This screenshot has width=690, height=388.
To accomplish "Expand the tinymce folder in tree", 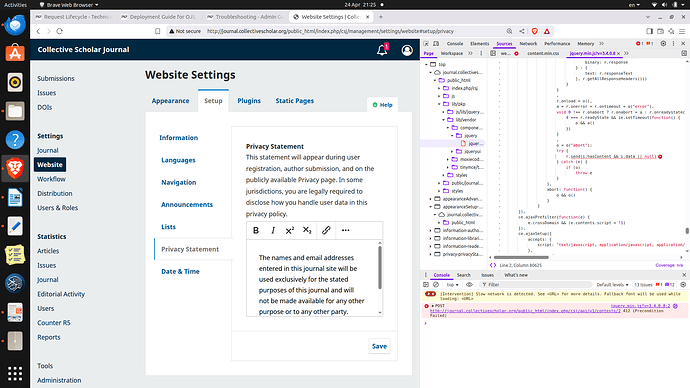I will click(x=448, y=167).
